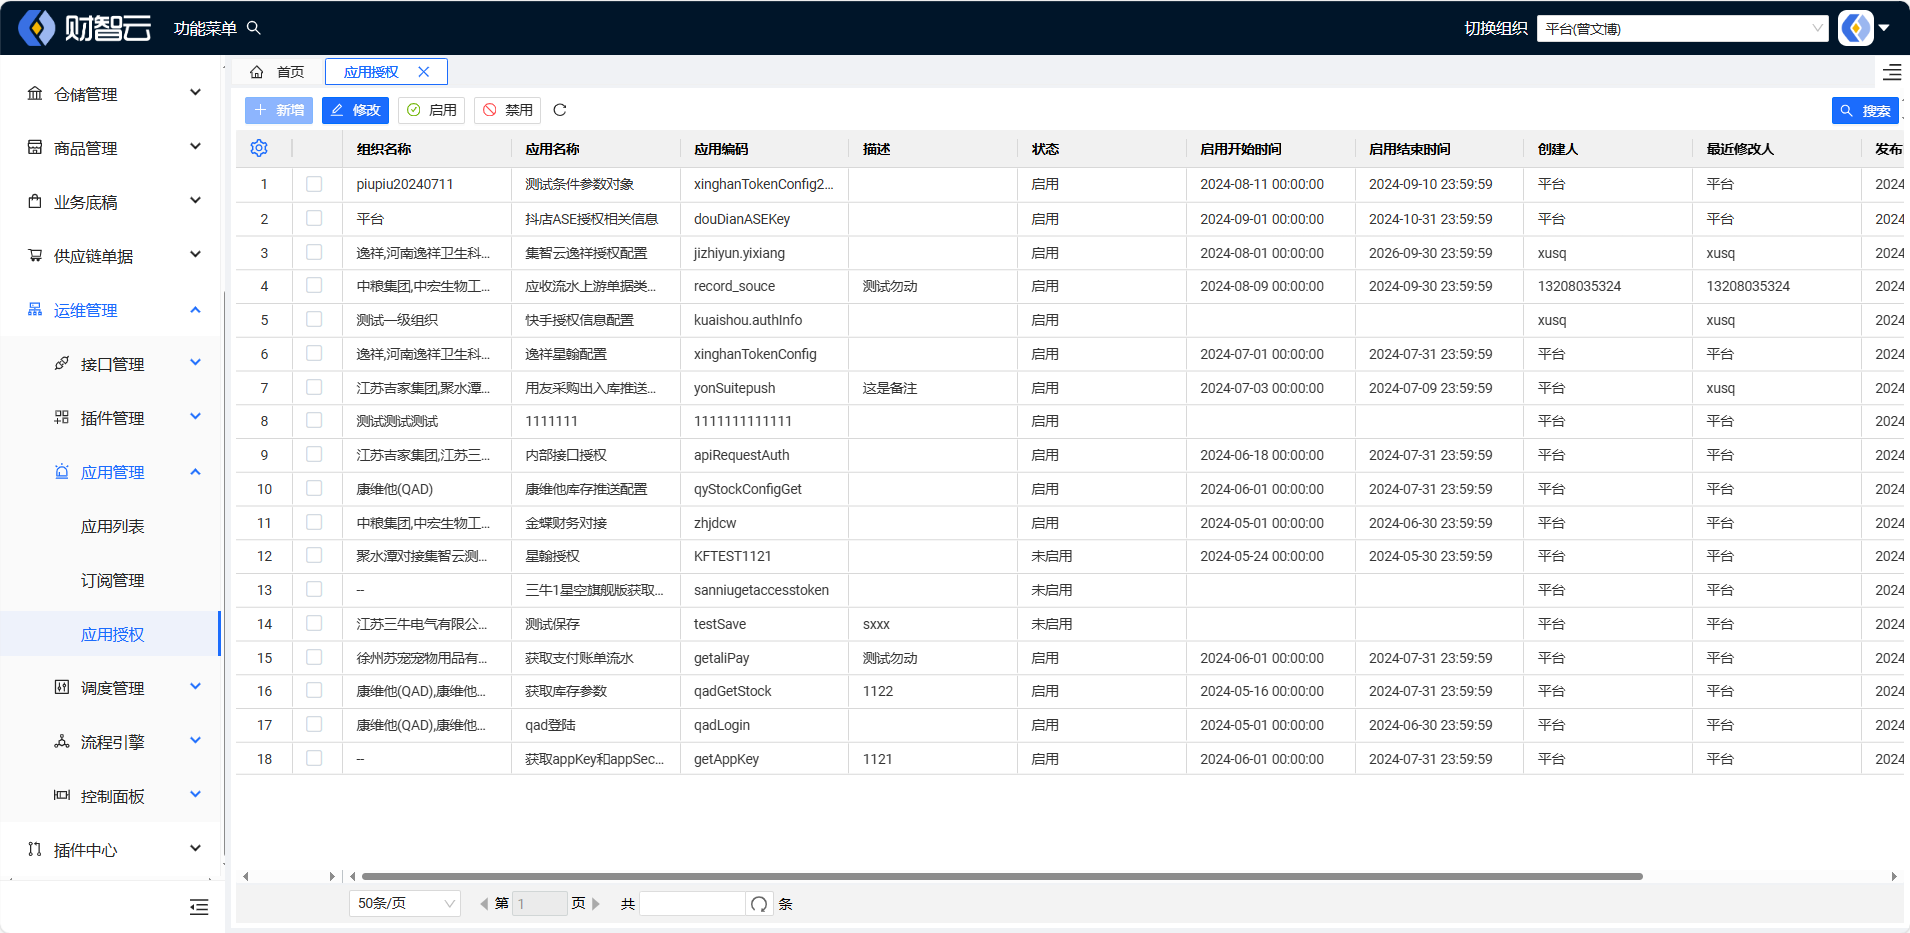Click the pagination refresh total icon

759,904
